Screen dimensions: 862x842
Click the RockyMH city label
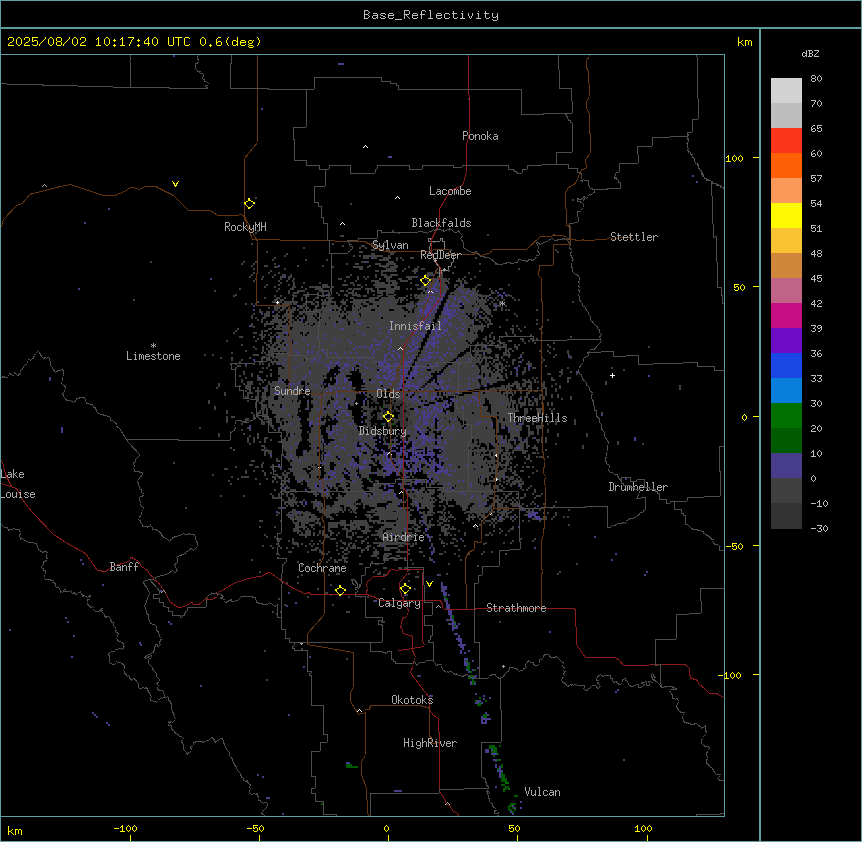[245, 227]
